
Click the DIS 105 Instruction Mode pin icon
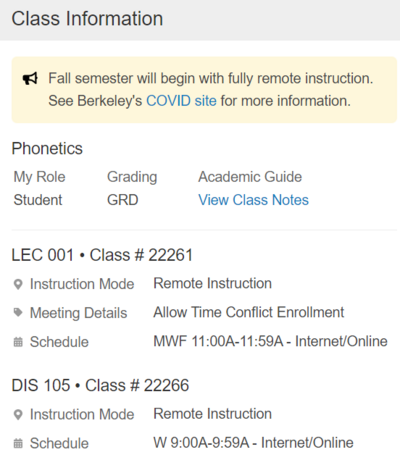pyautogui.click(x=18, y=415)
